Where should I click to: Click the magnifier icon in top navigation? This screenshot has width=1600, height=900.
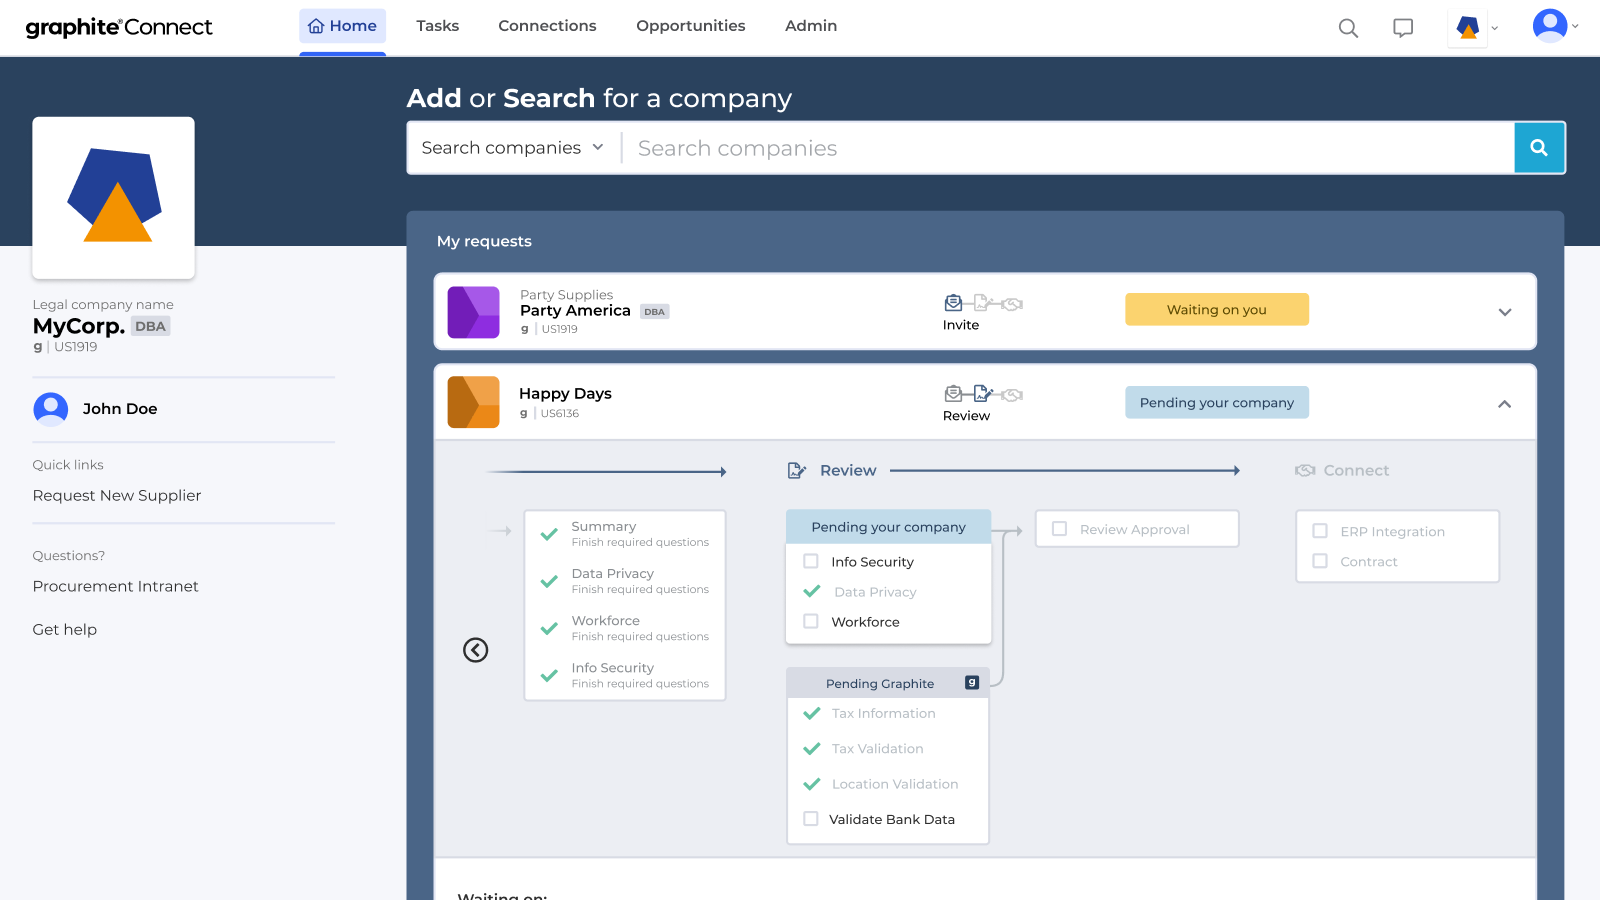1348,28
